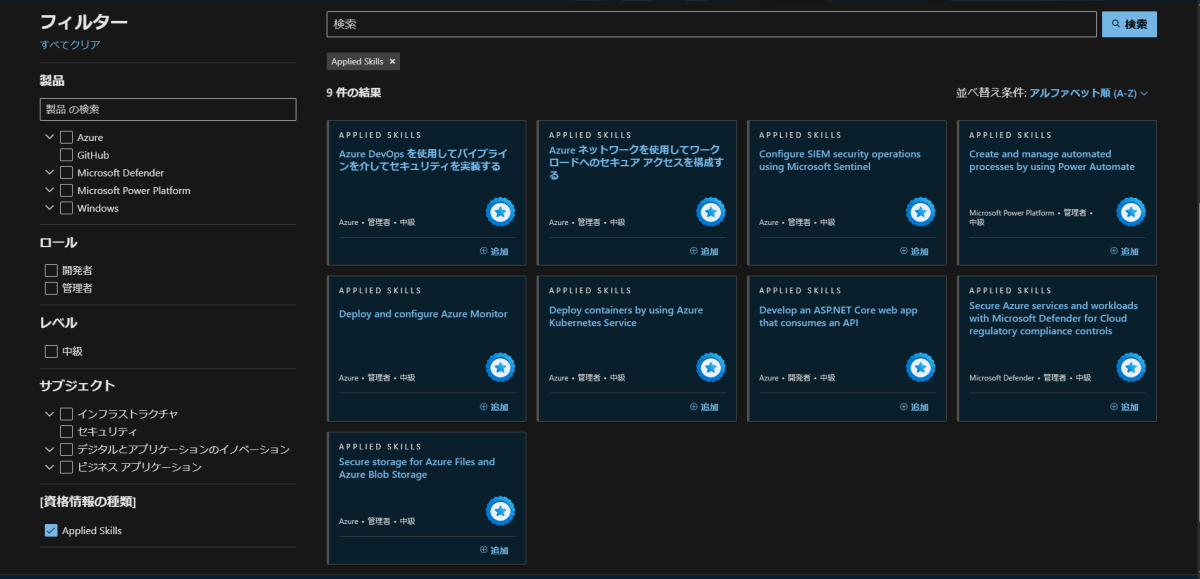
Task: Check the 中級 level checkbox
Action: (51, 351)
